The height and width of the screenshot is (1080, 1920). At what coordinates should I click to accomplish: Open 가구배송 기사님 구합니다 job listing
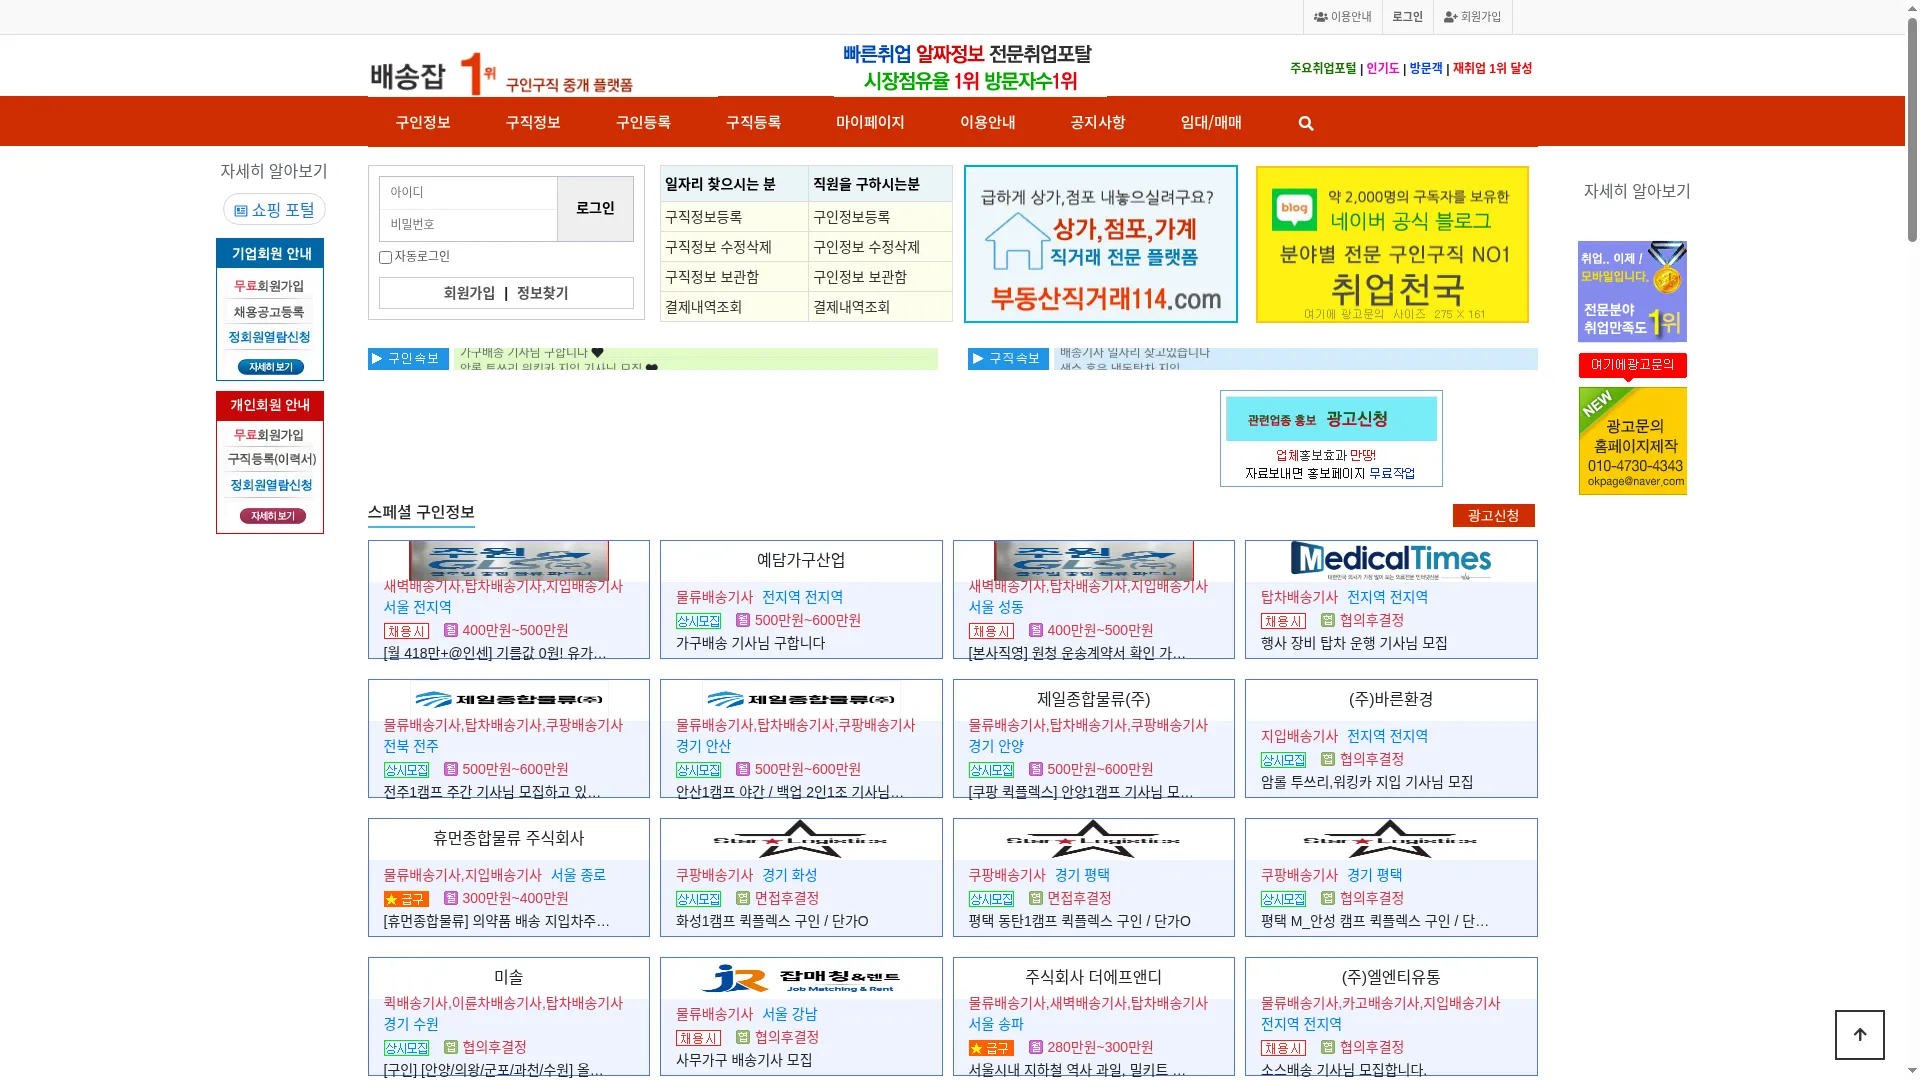click(750, 643)
